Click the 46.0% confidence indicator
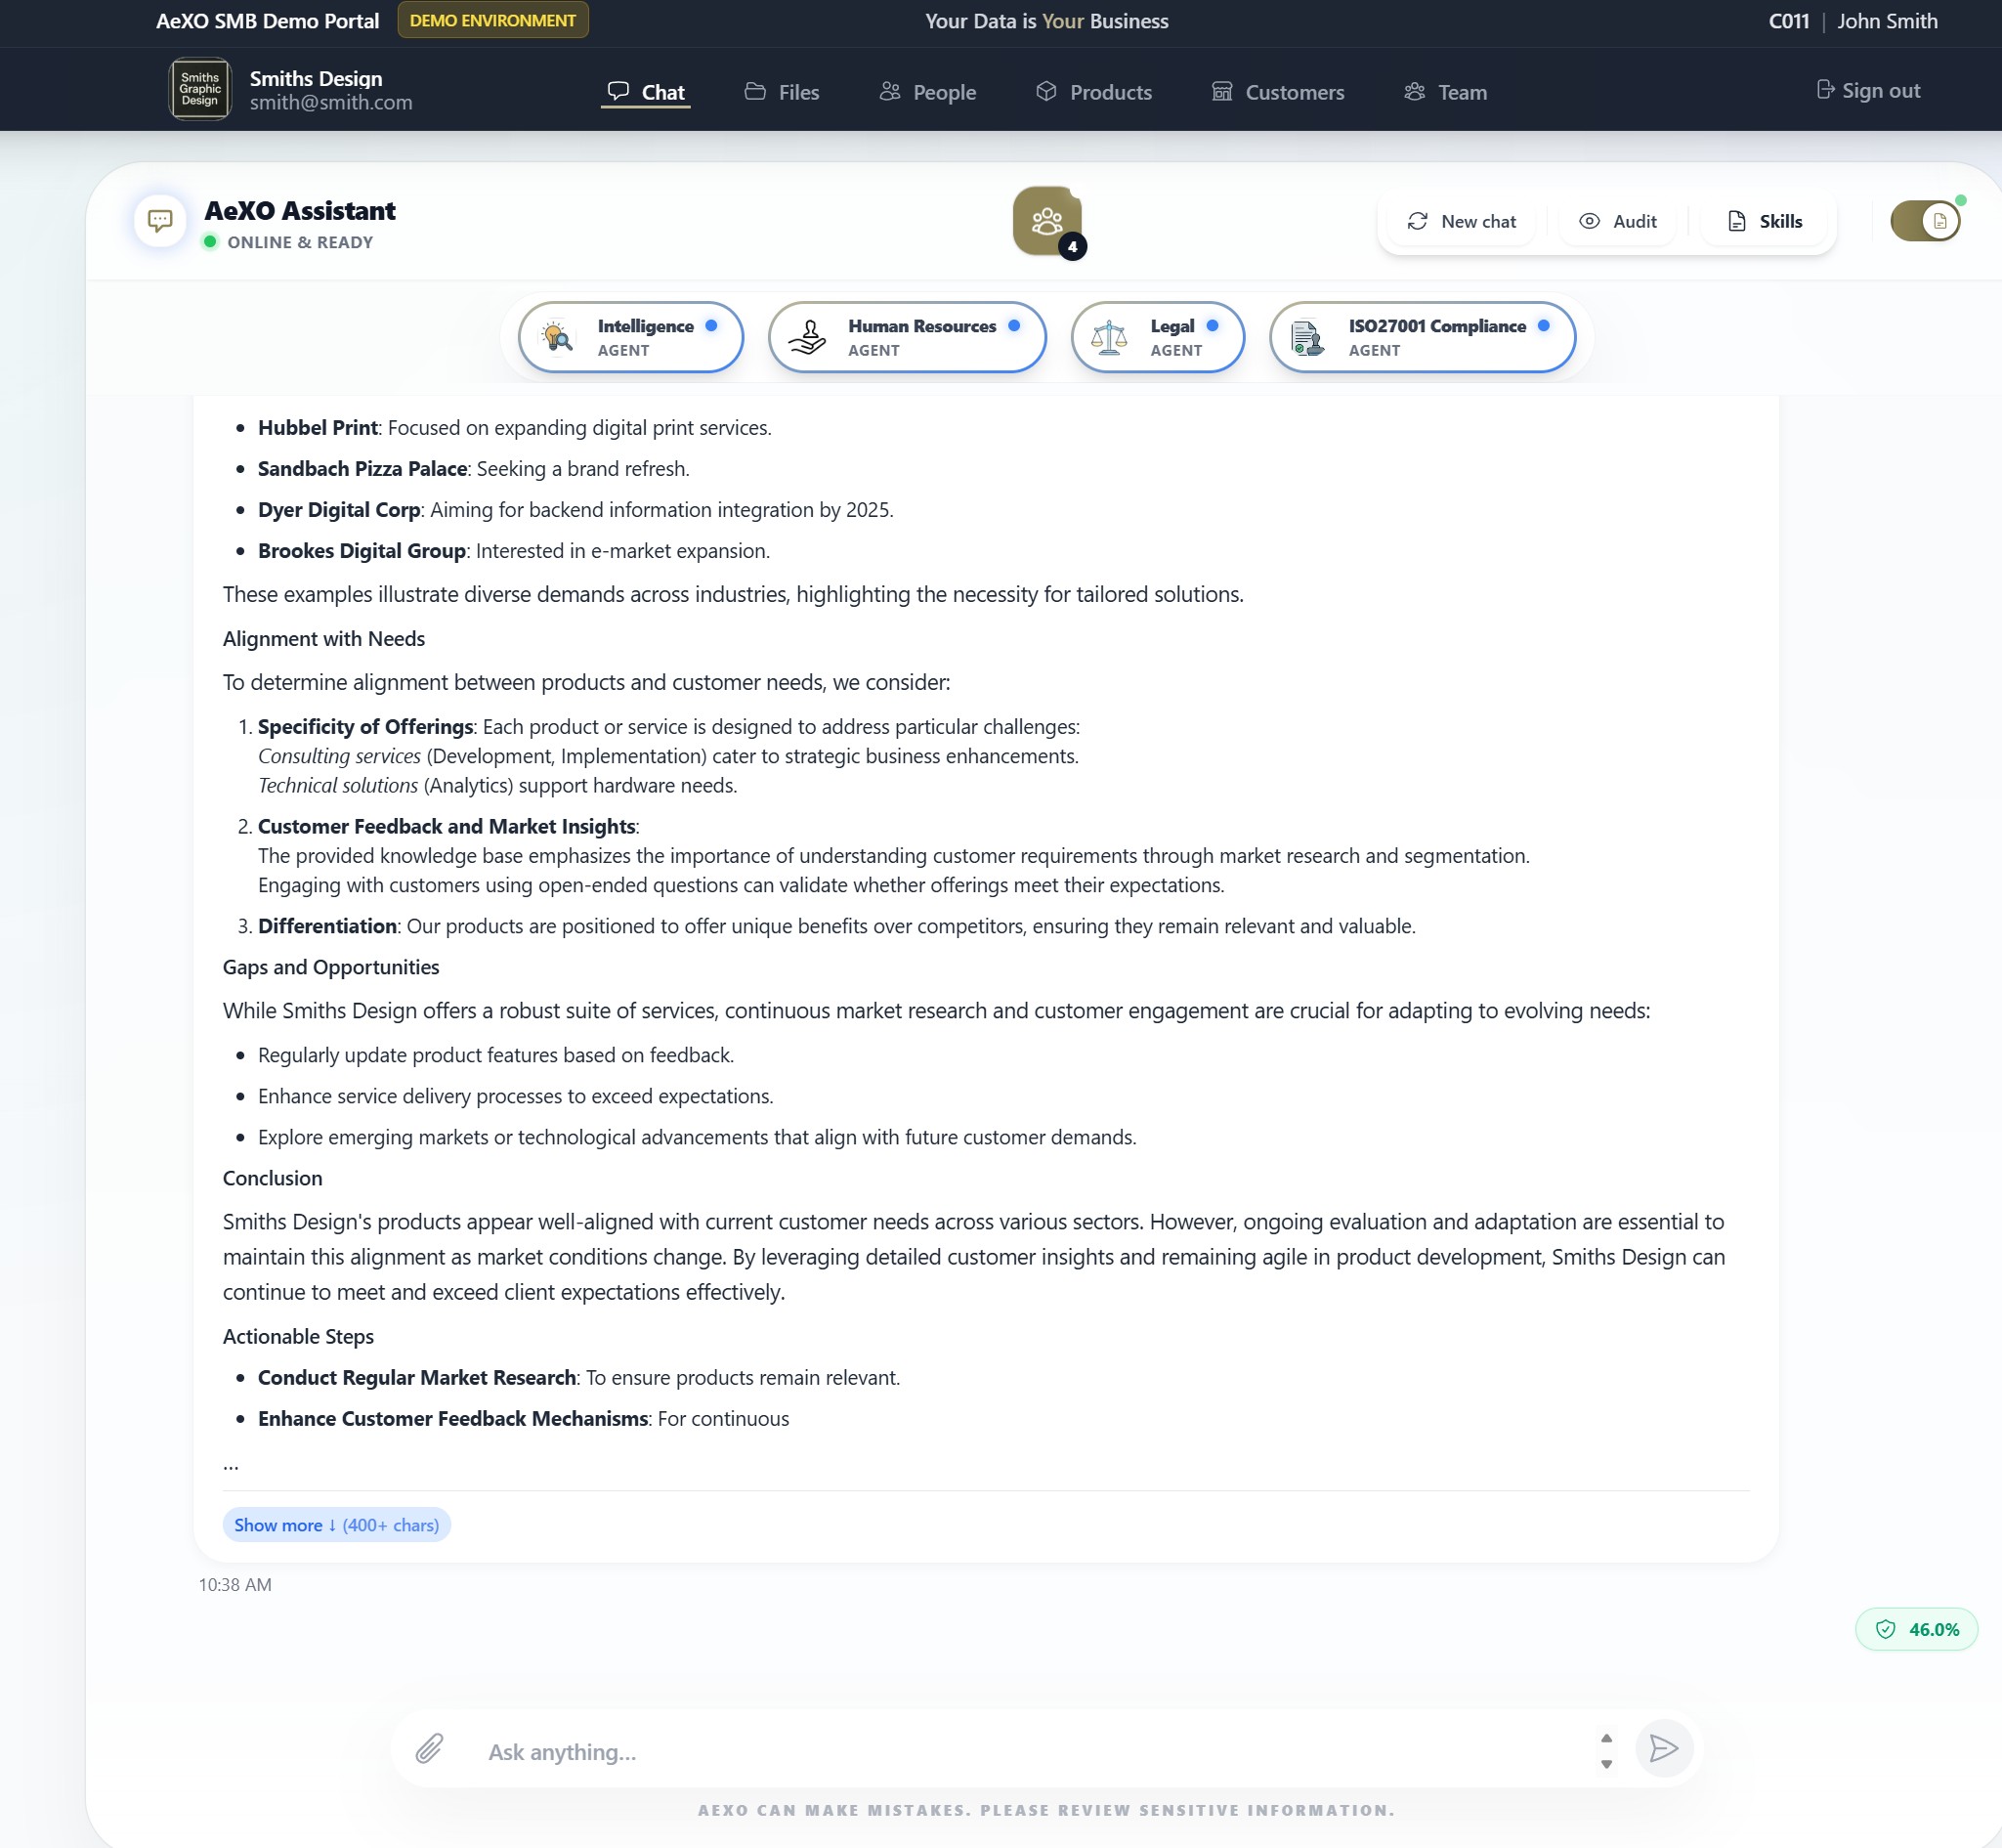 click(x=1915, y=1629)
